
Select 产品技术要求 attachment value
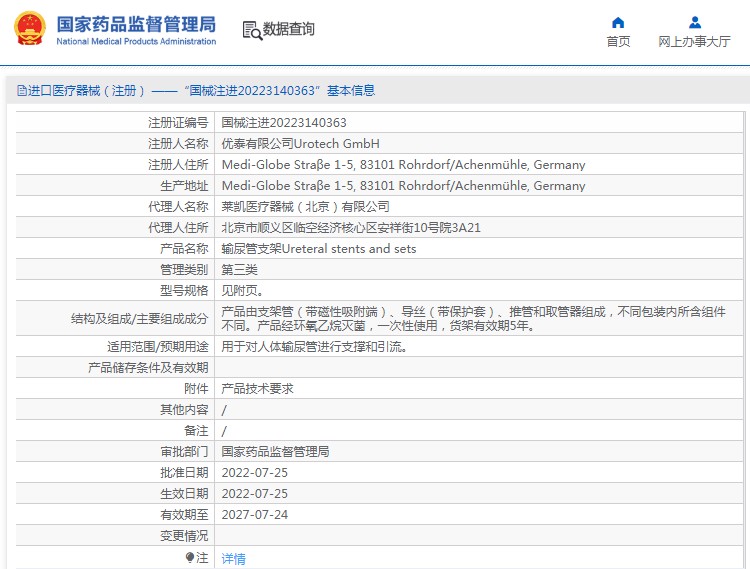pos(257,389)
